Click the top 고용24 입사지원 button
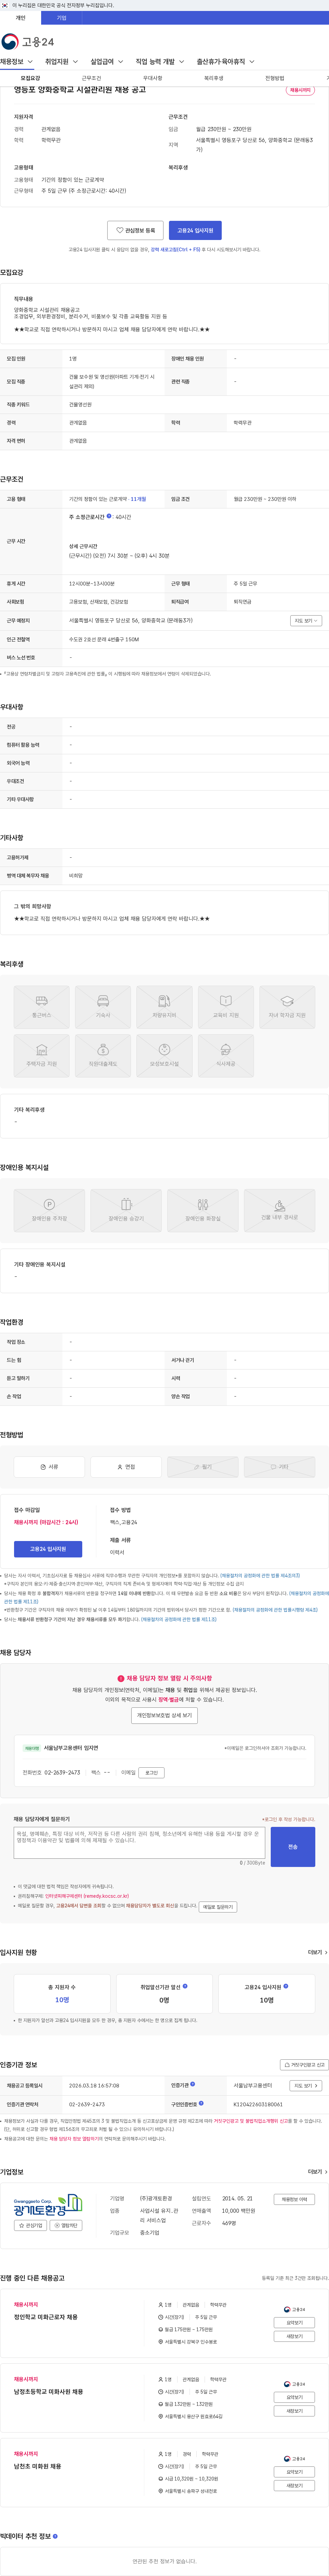Screen dimensions: 329x2576 [x=195, y=230]
